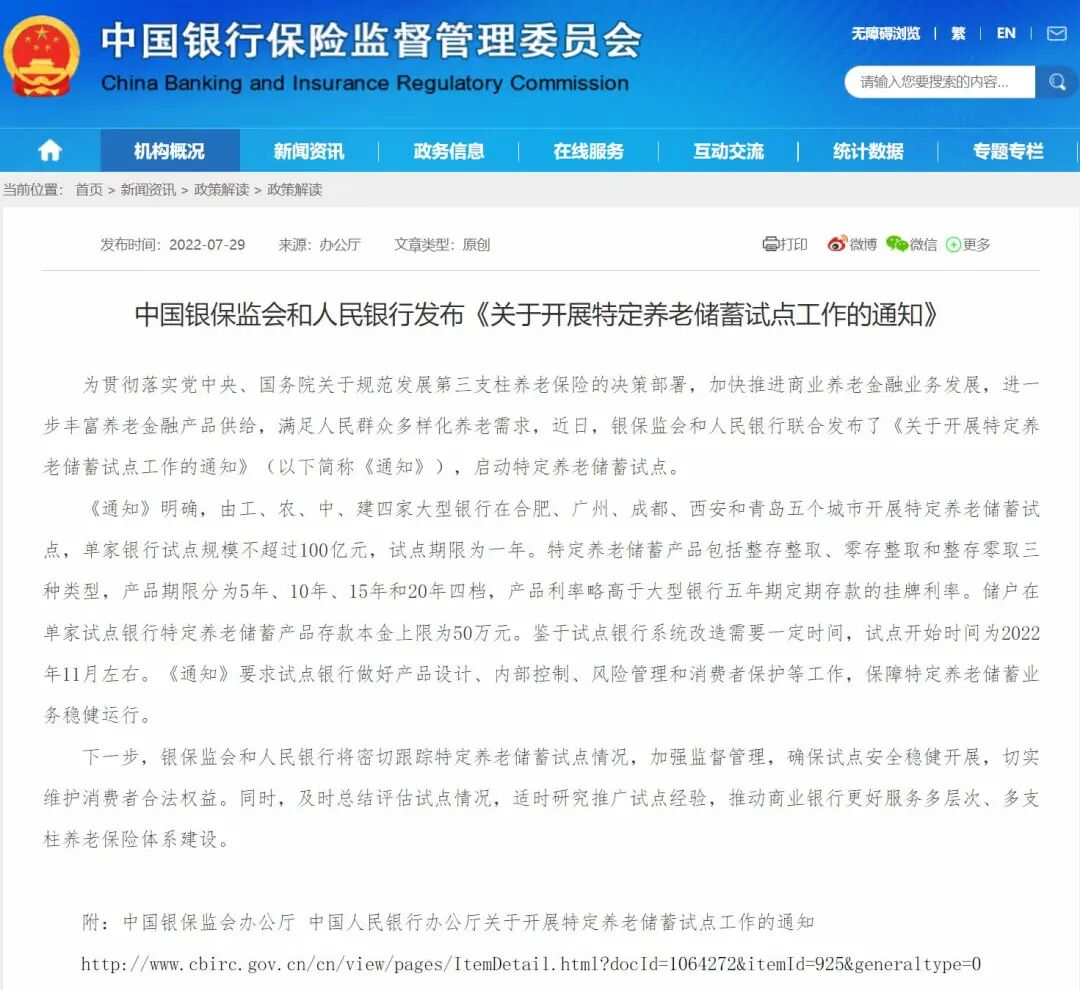Screen dimensions: 1080x990
Task: Open the attached notice URL link
Action: pyautogui.click(x=530, y=963)
